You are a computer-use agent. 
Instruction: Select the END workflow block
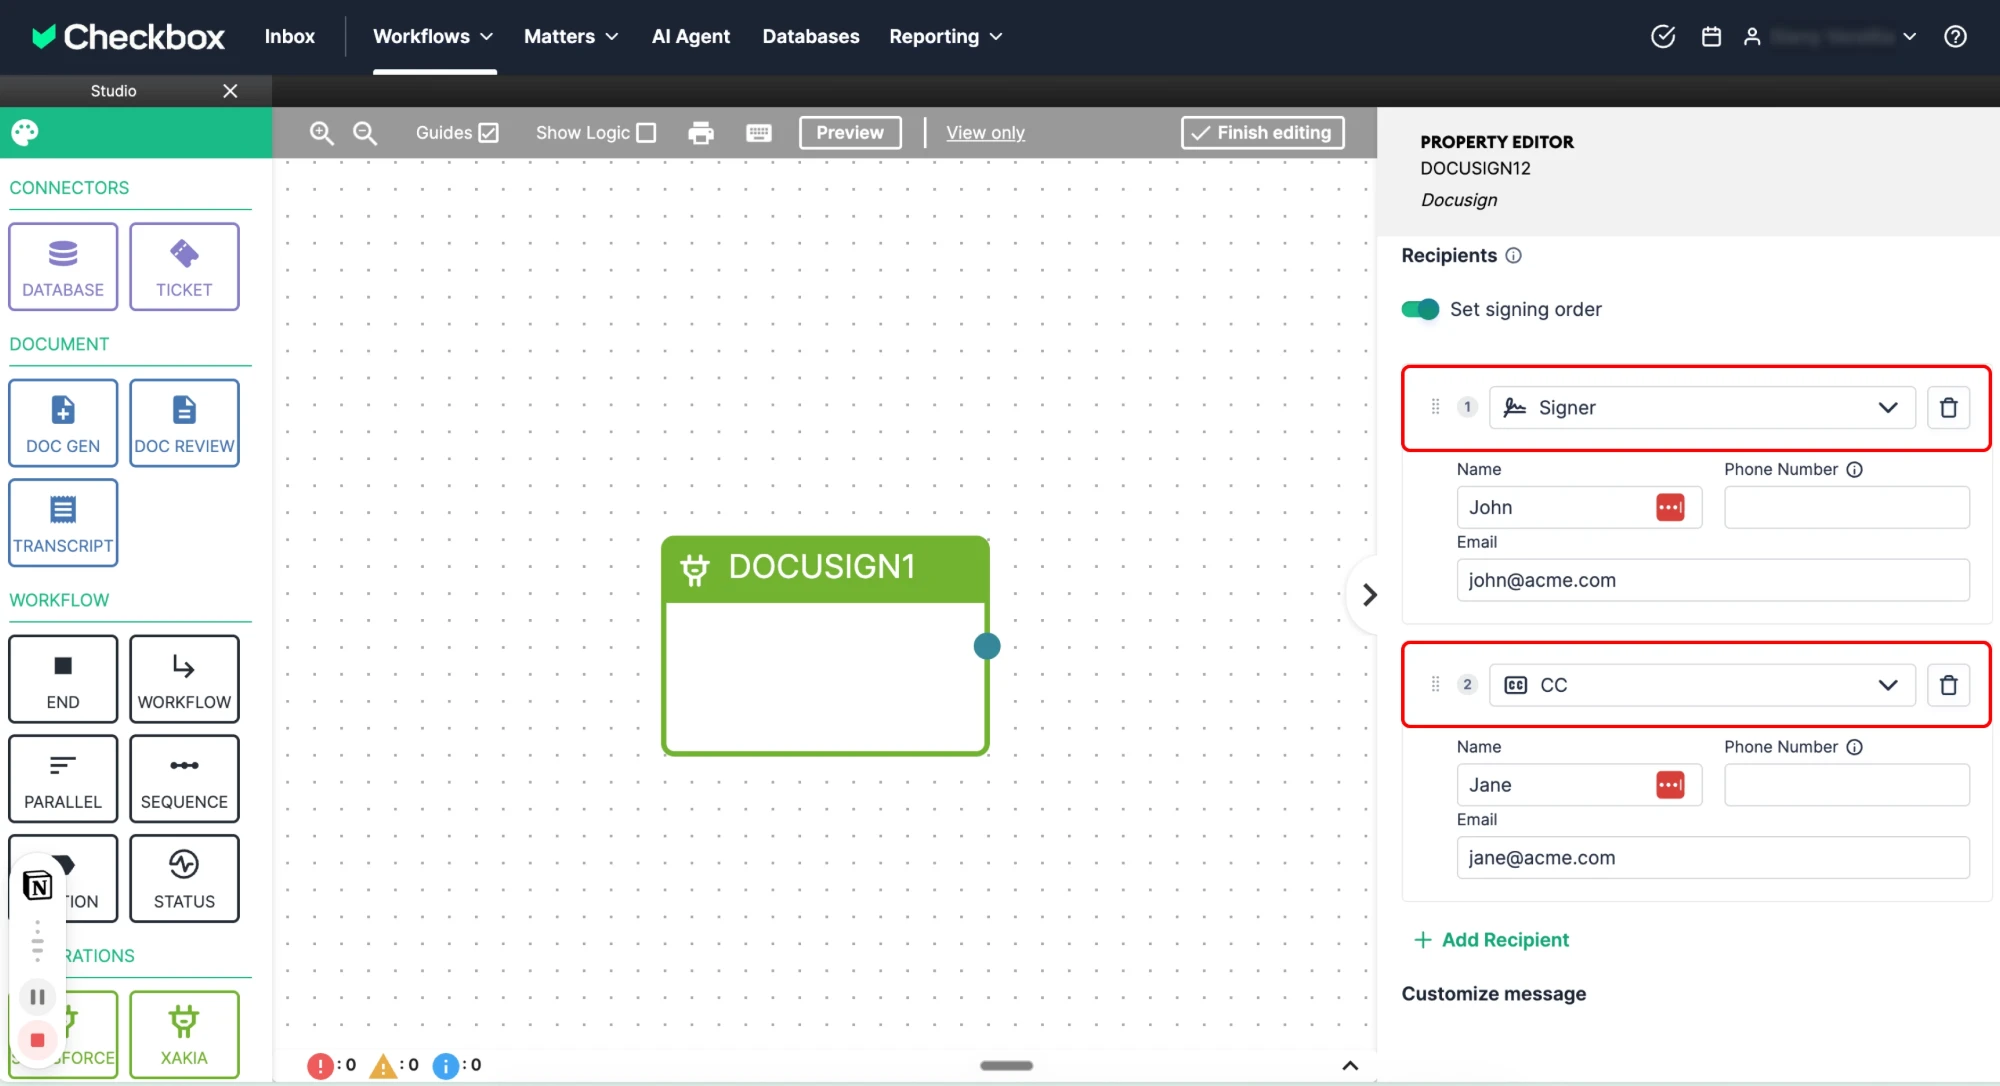[x=63, y=678]
